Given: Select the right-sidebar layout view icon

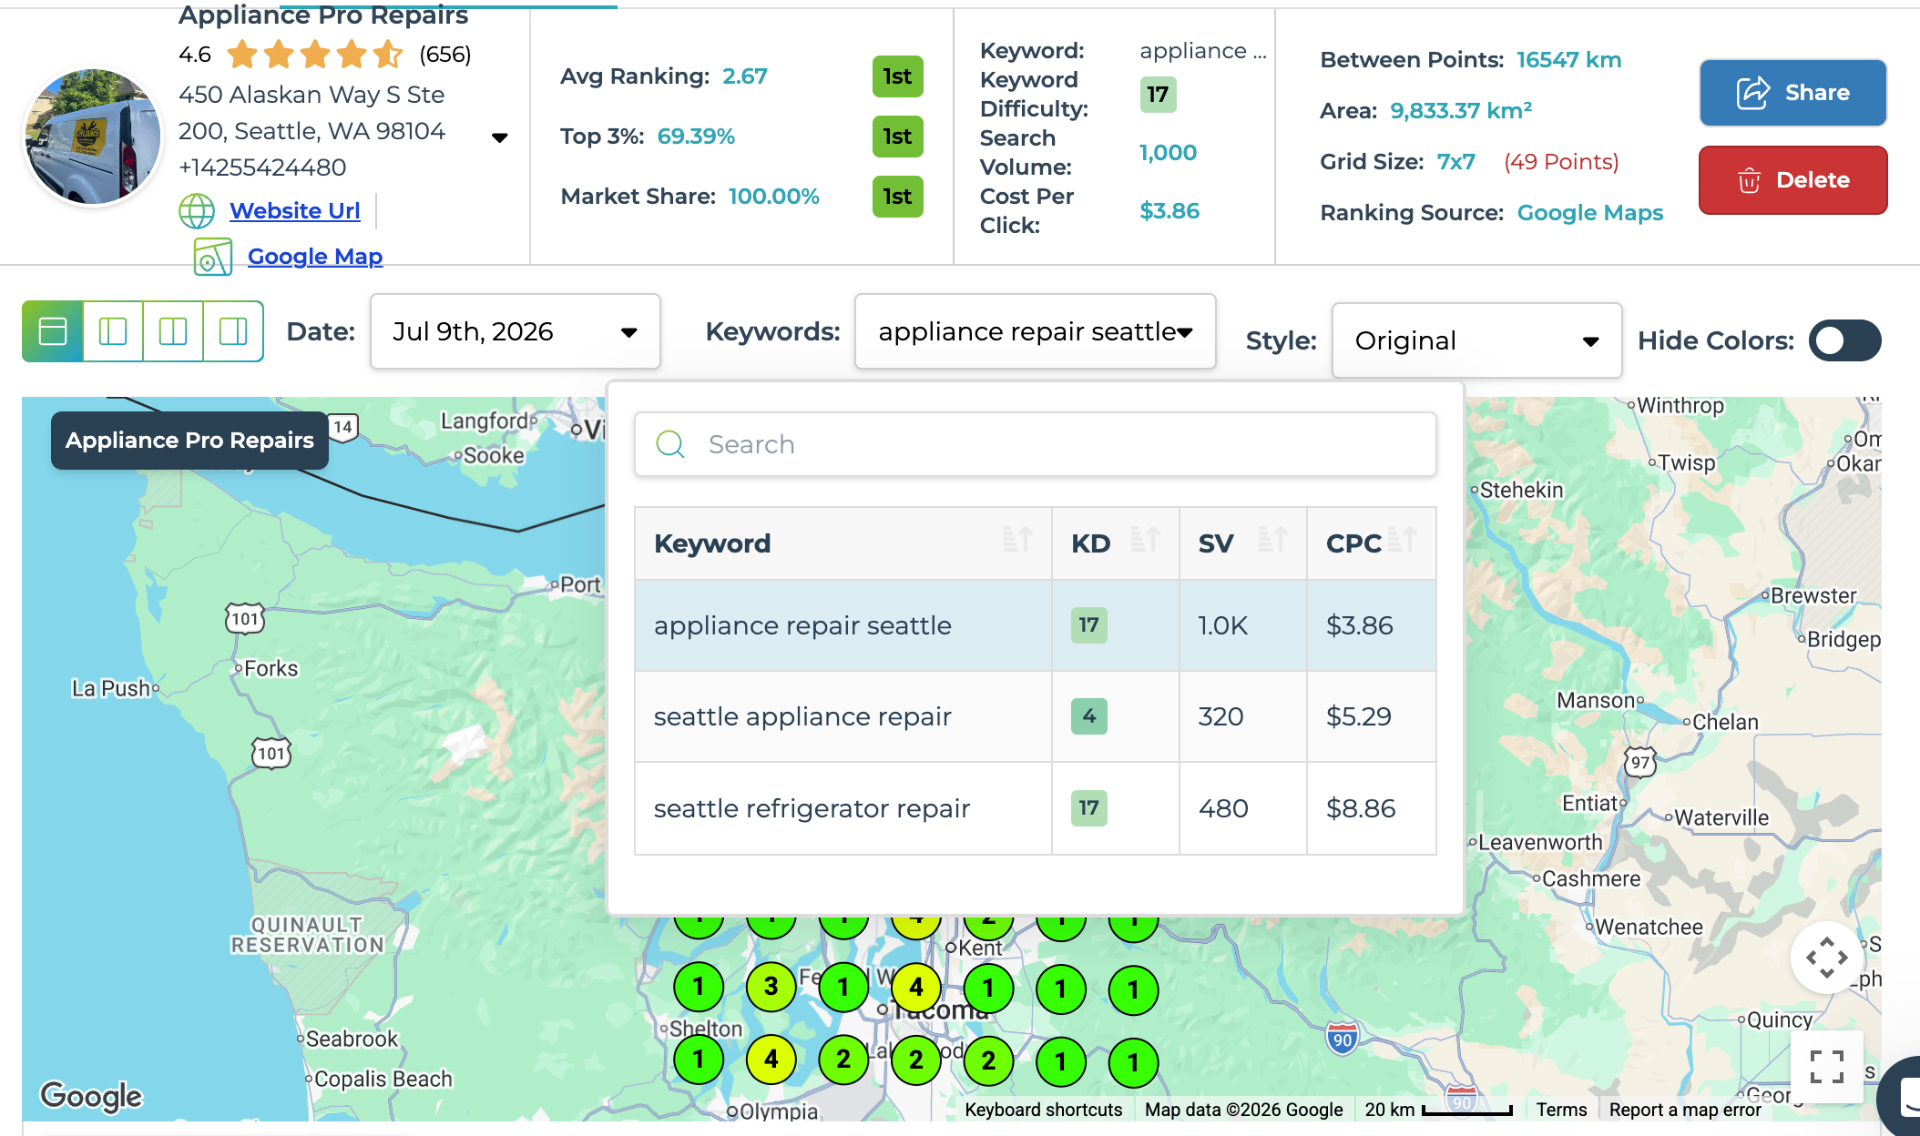Looking at the screenshot, I should 233,331.
